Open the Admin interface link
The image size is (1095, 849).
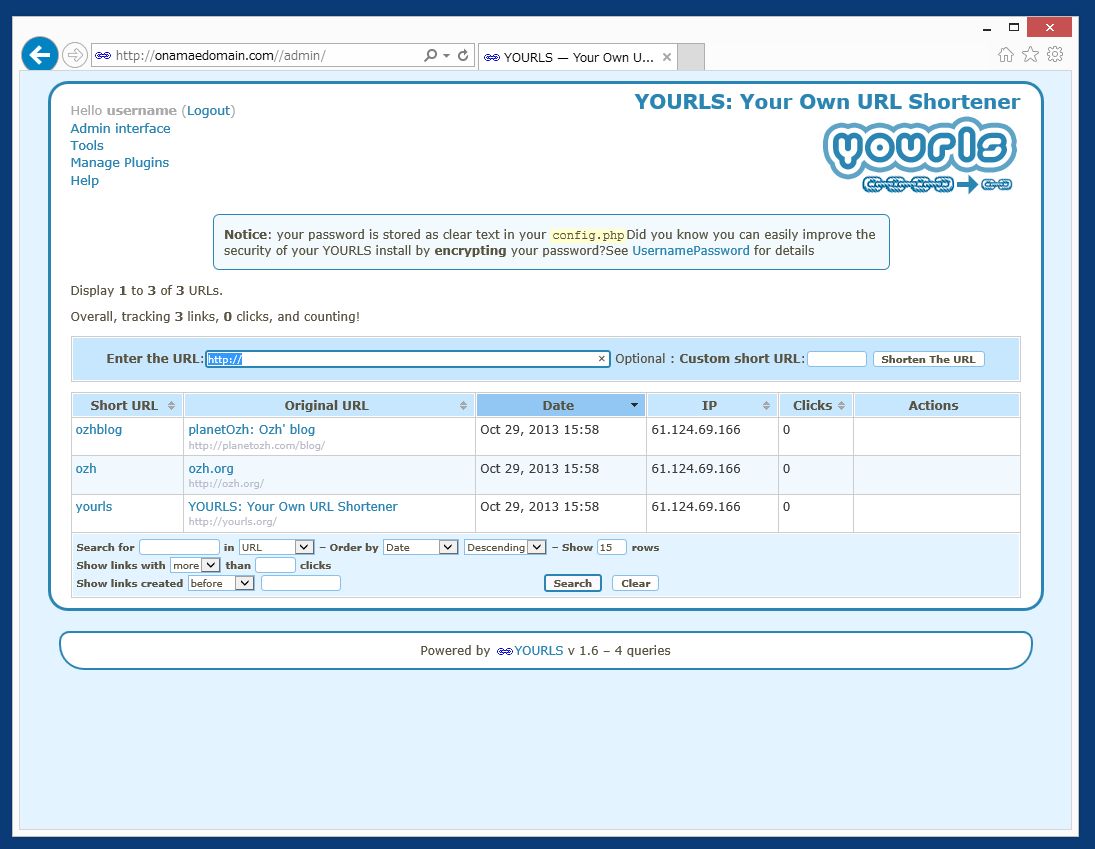(120, 128)
